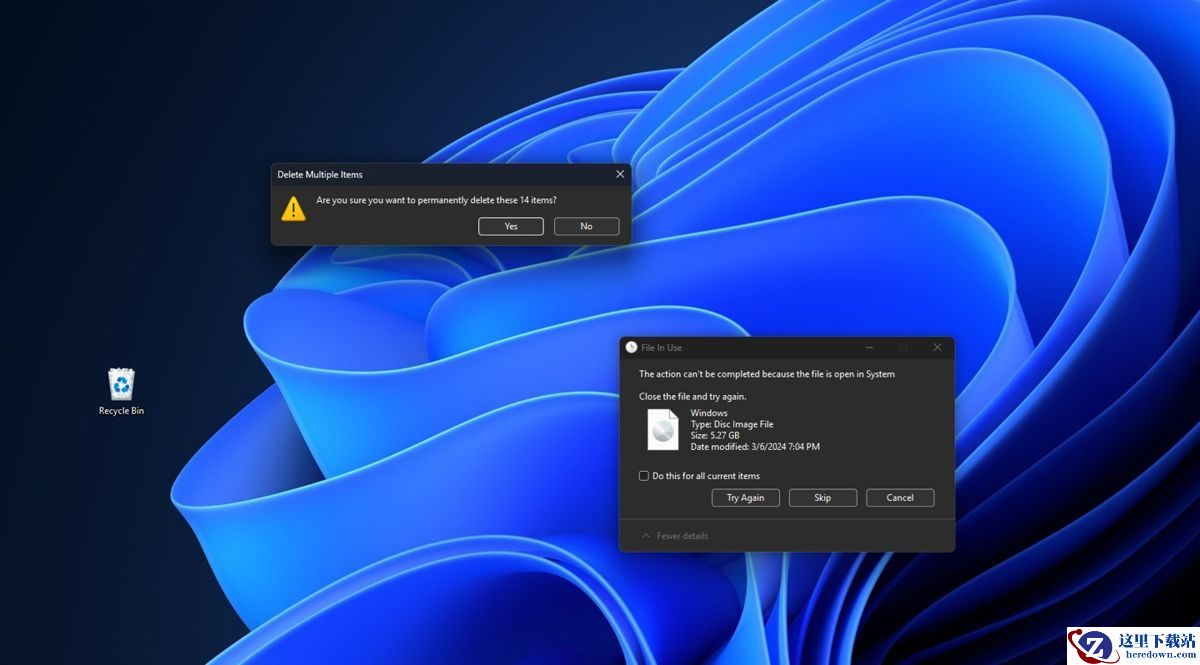The height and width of the screenshot is (665, 1200).
Task: Click the Windows disc image file icon
Action: click(662, 430)
